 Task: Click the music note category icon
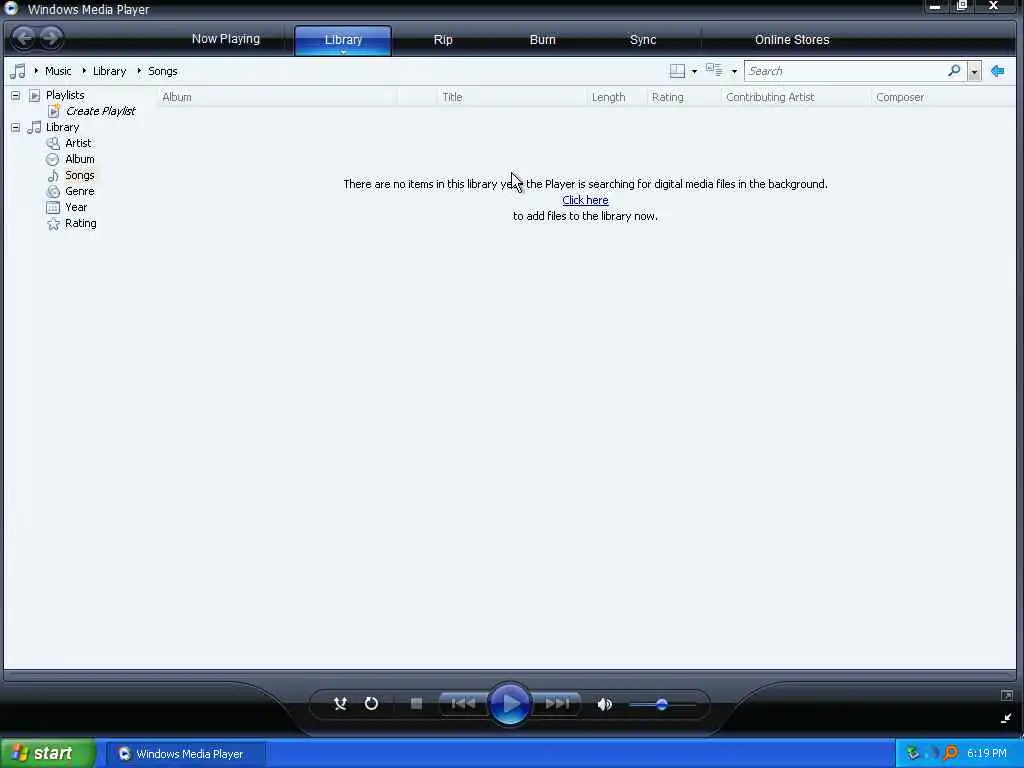point(18,71)
